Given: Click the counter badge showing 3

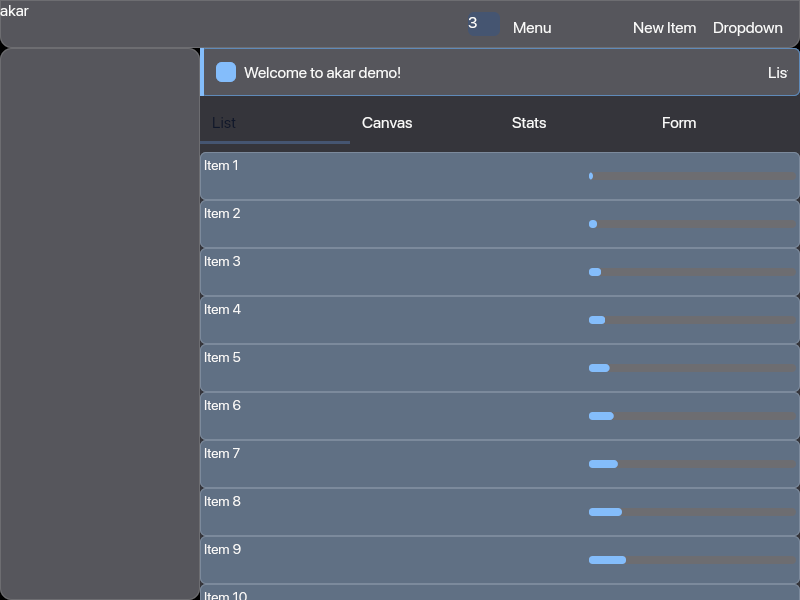Looking at the screenshot, I should click(x=484, y=23).
